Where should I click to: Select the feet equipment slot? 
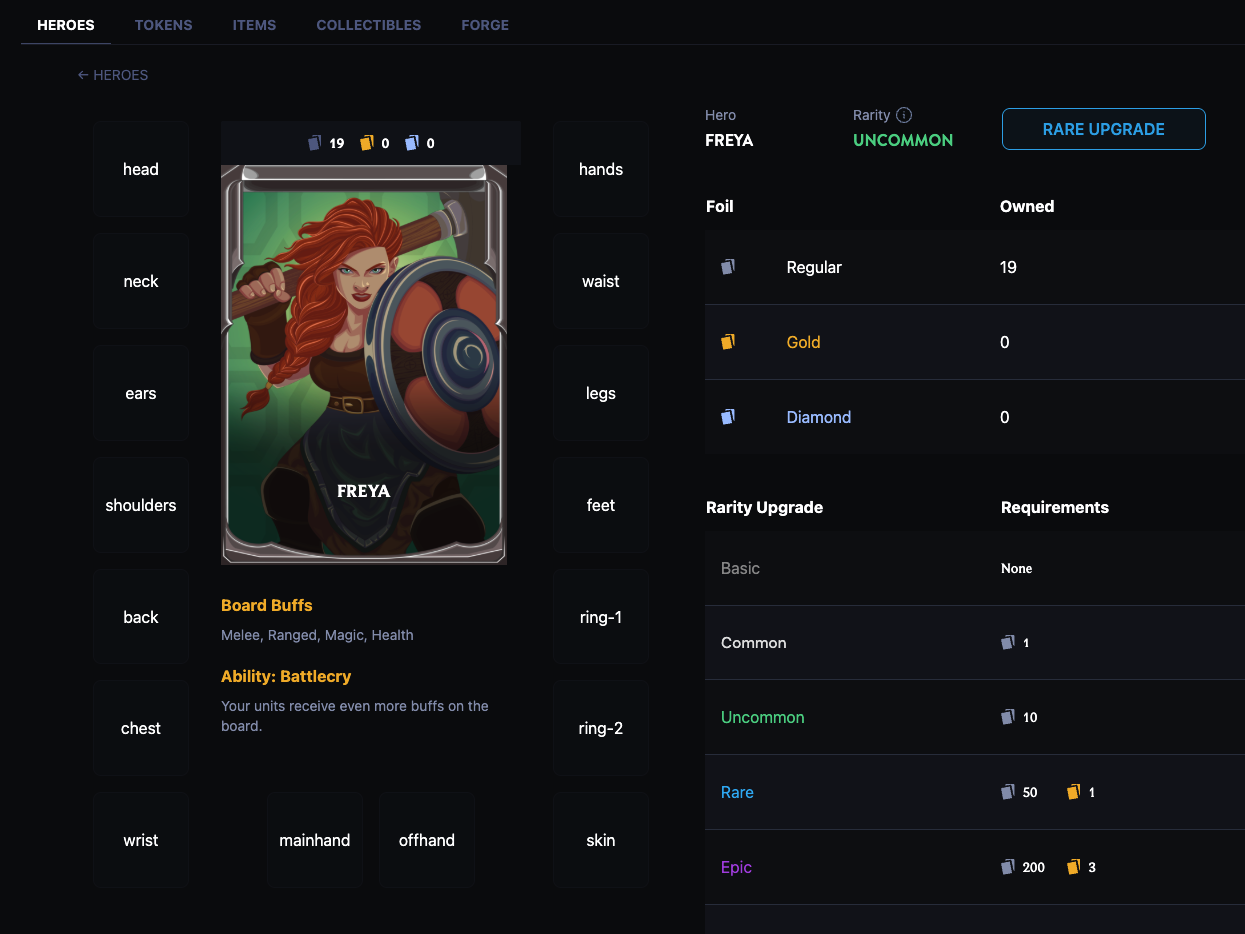point(601,505)
